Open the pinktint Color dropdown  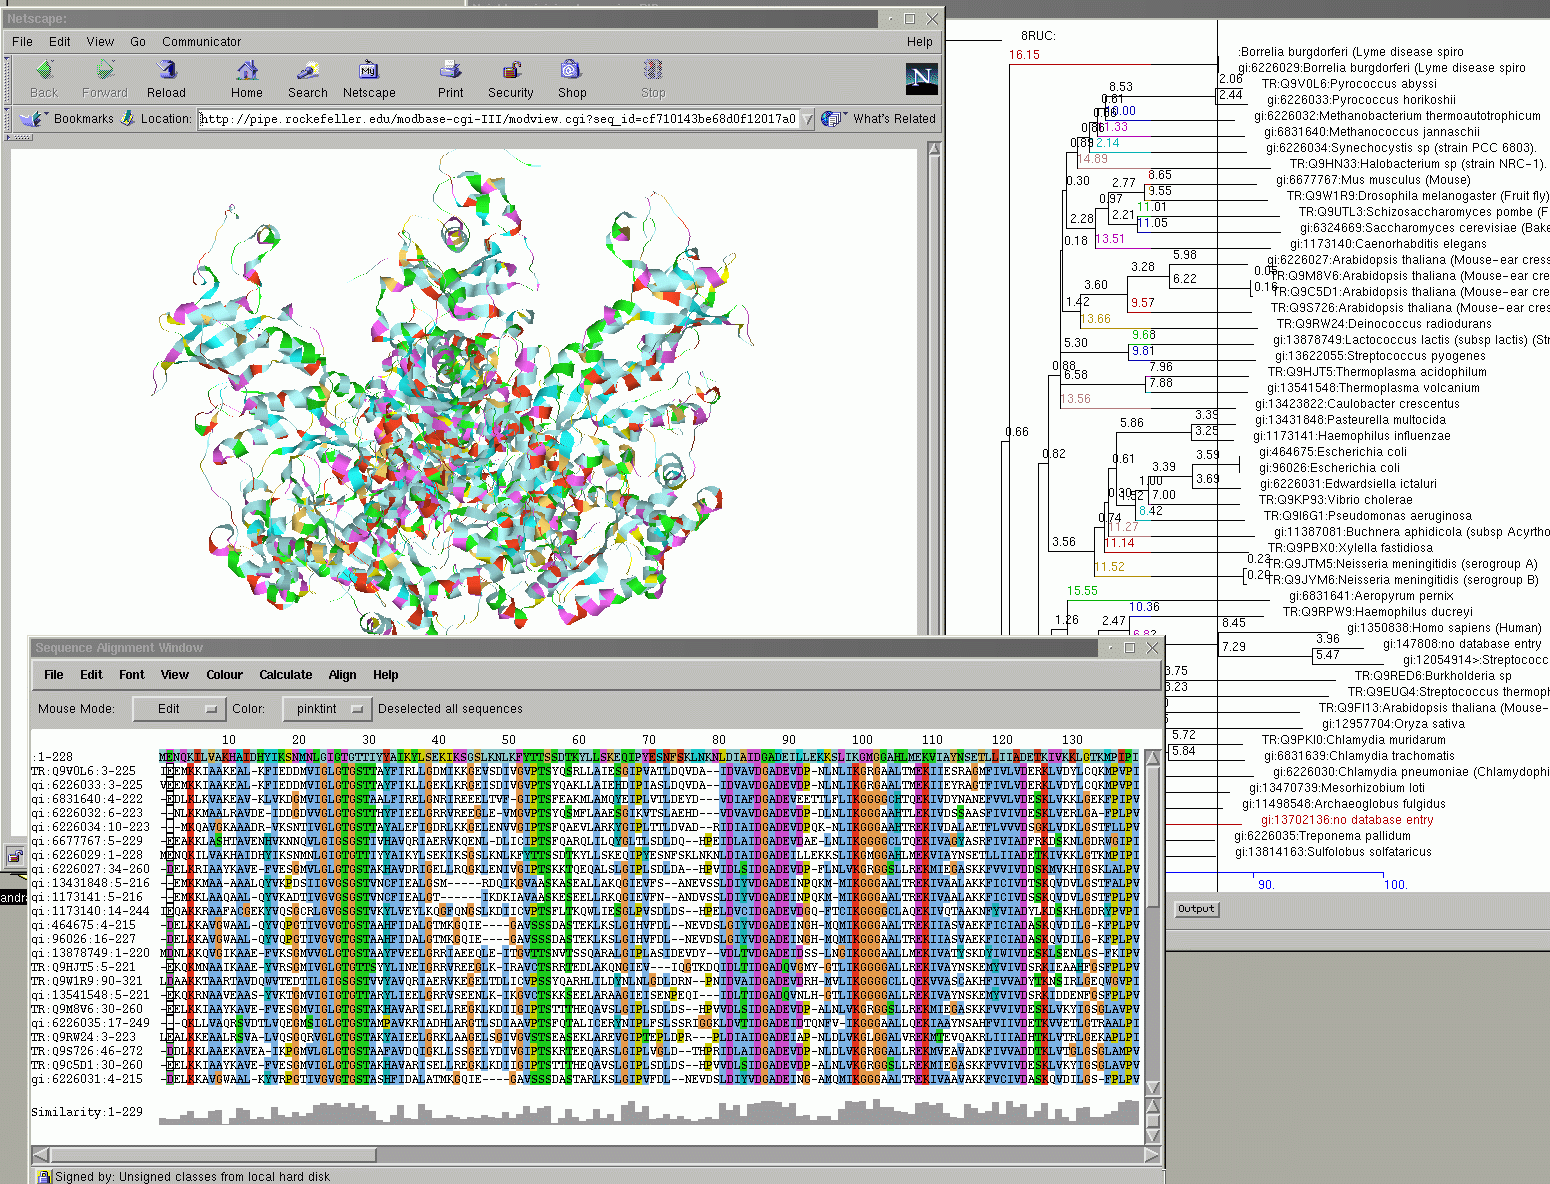[x=327, y=709]
